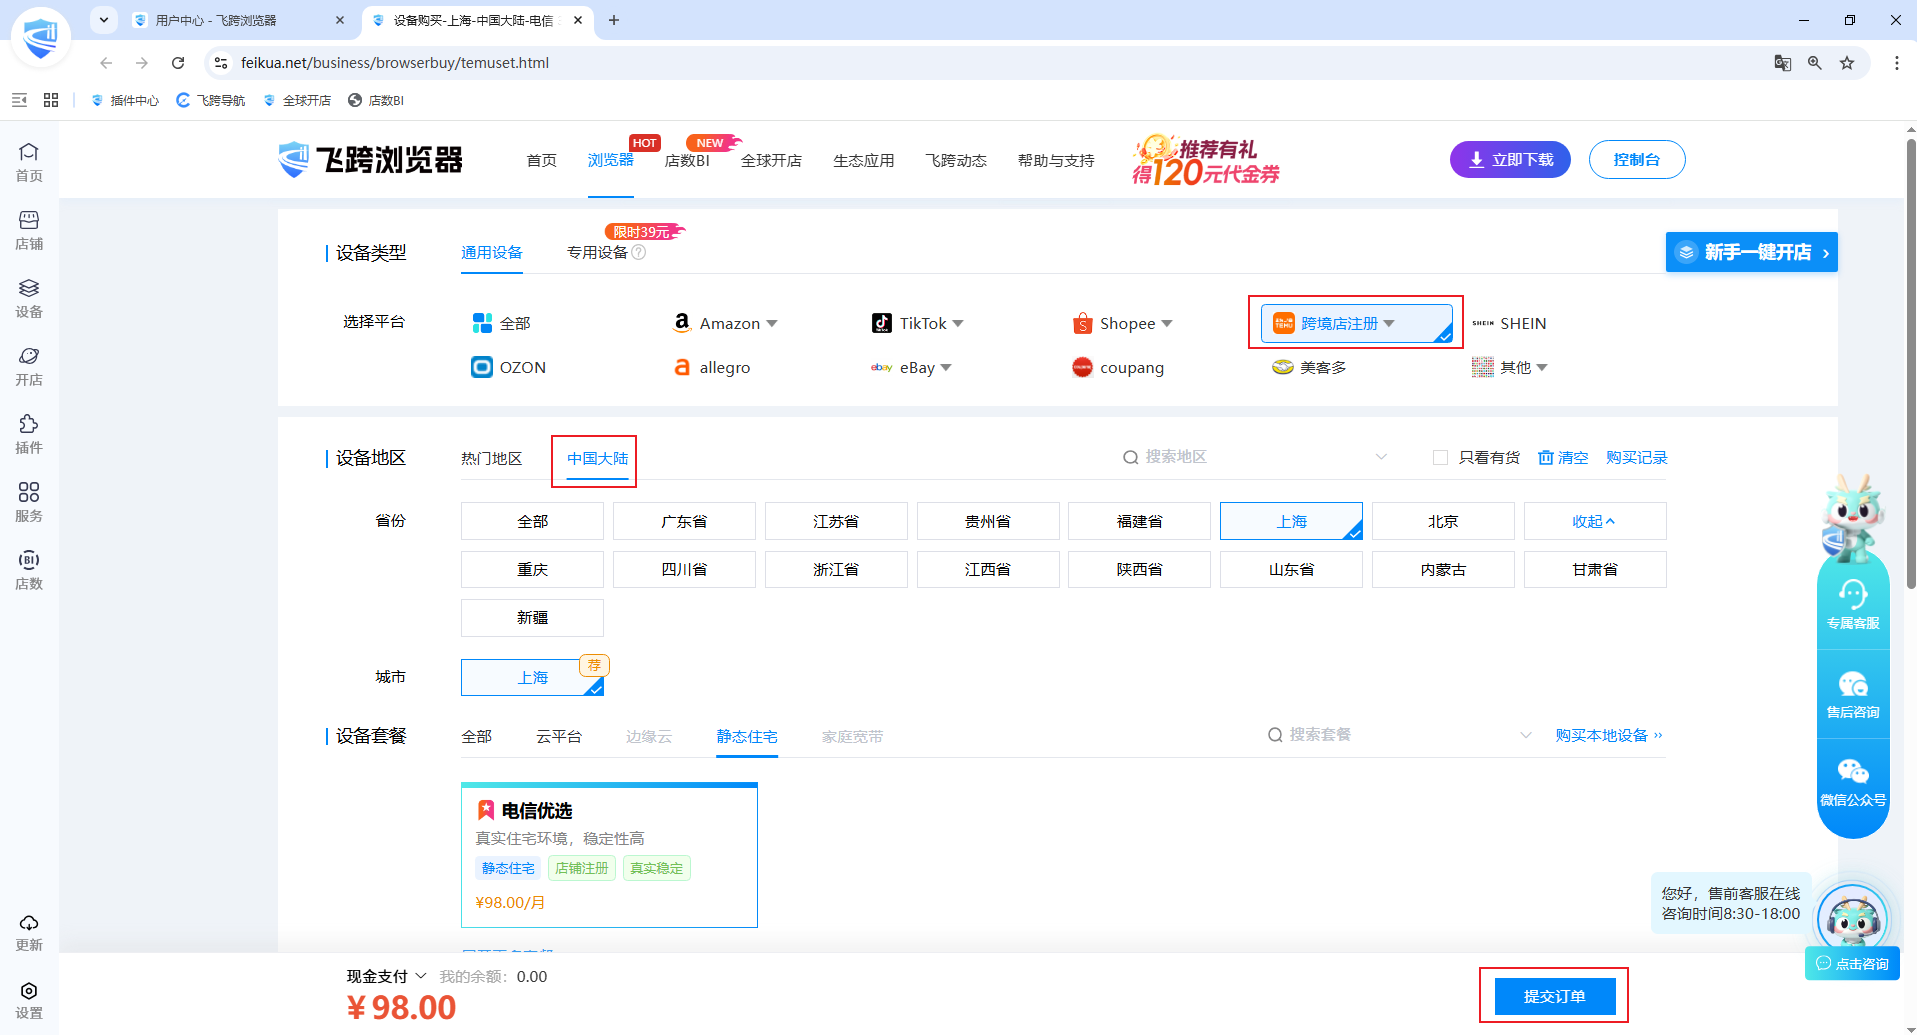Click the browser reload icon
The width and height of the screenshot is (1917, 1035).
pyautogui.click(x=178, y=63)
